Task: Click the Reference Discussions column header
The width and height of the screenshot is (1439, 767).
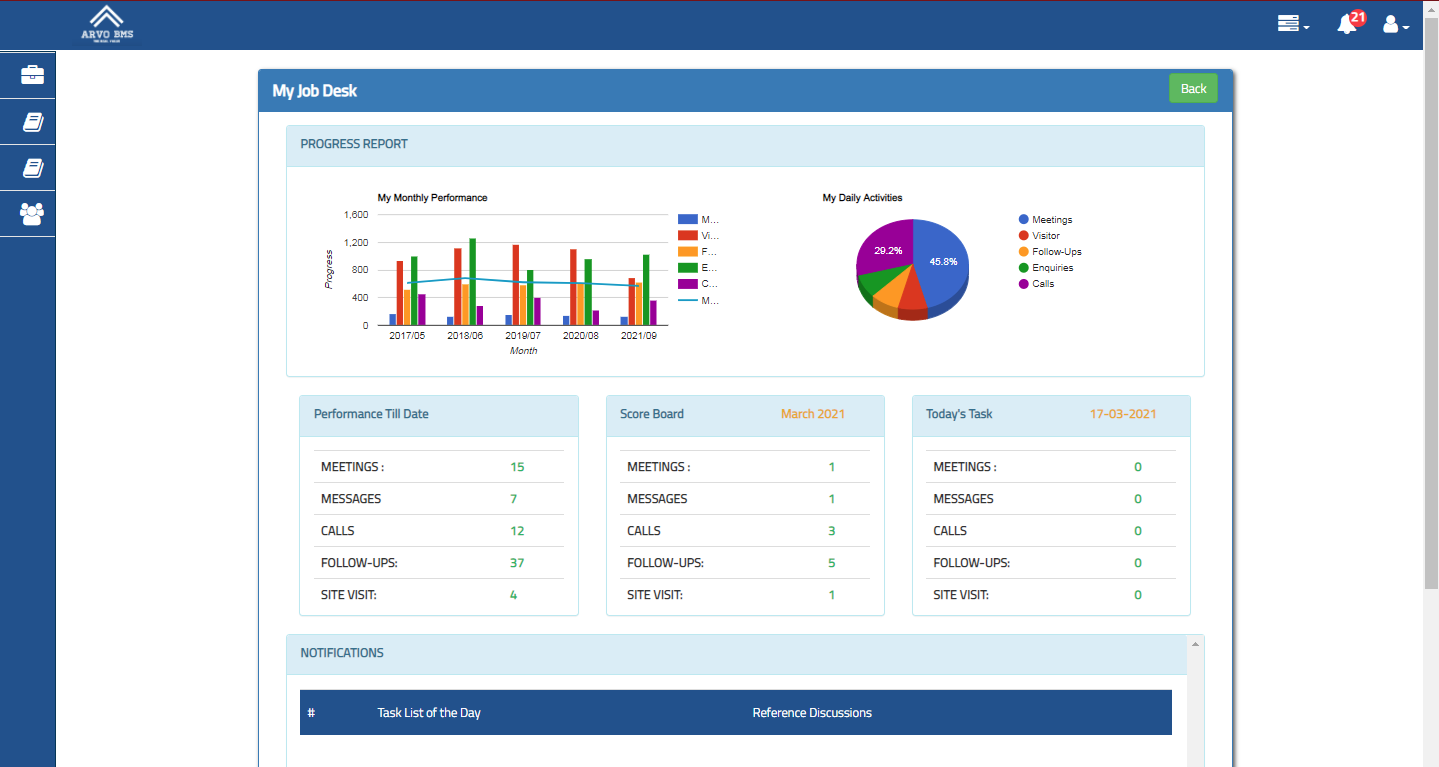Action: click(x=812, y=713)
